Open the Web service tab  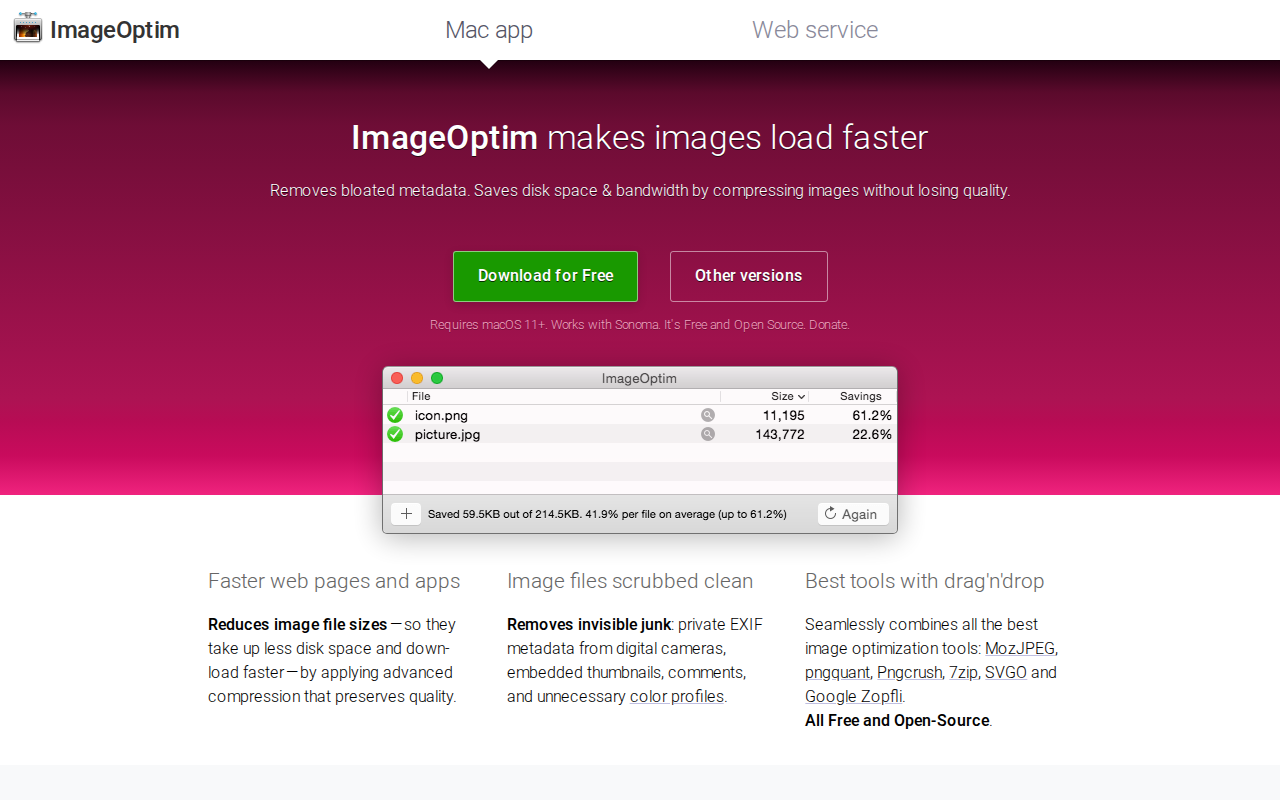coord(815,30)
